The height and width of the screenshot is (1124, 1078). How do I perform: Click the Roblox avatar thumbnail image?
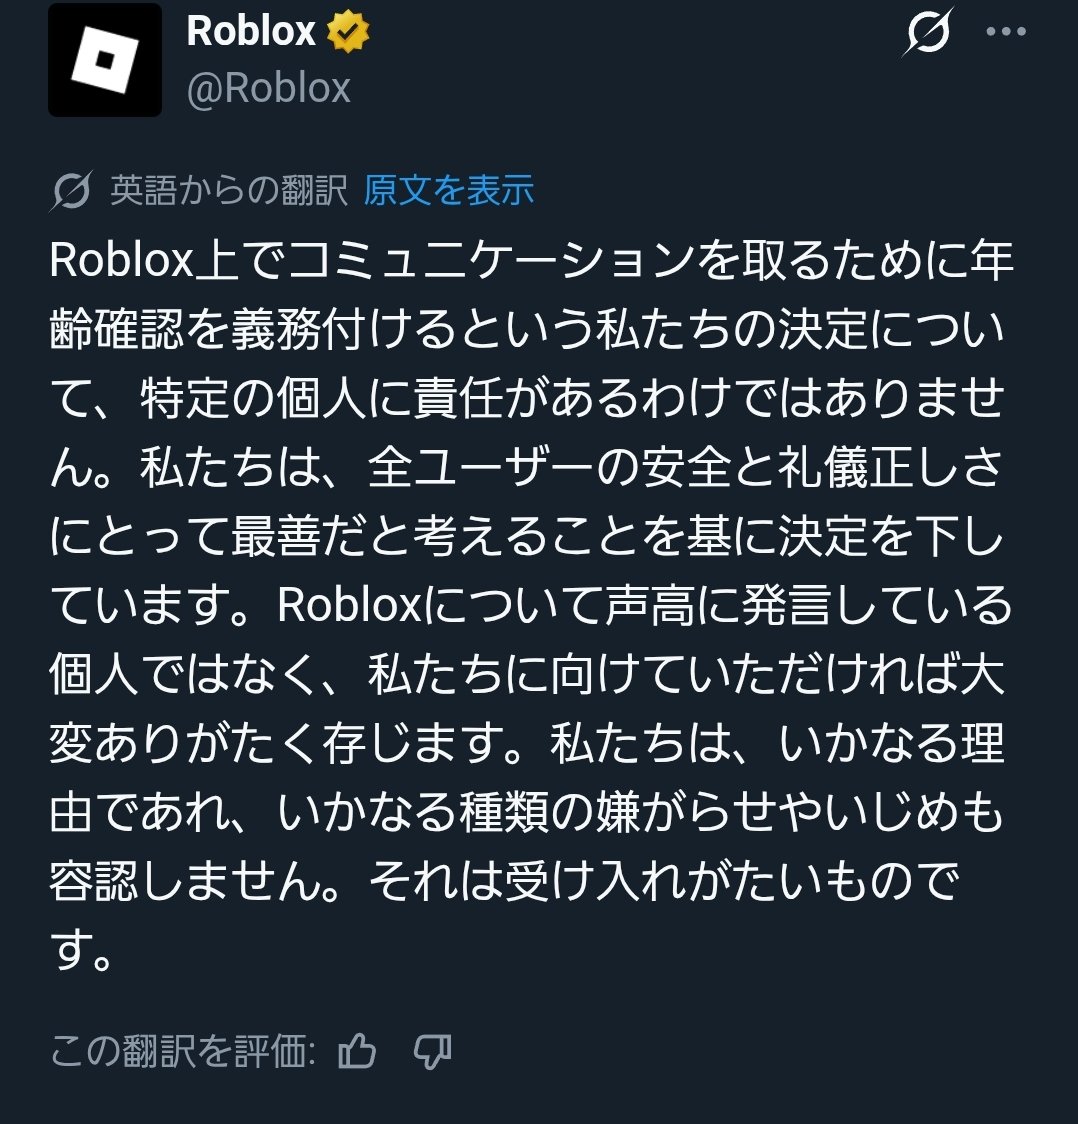[104, 58]
